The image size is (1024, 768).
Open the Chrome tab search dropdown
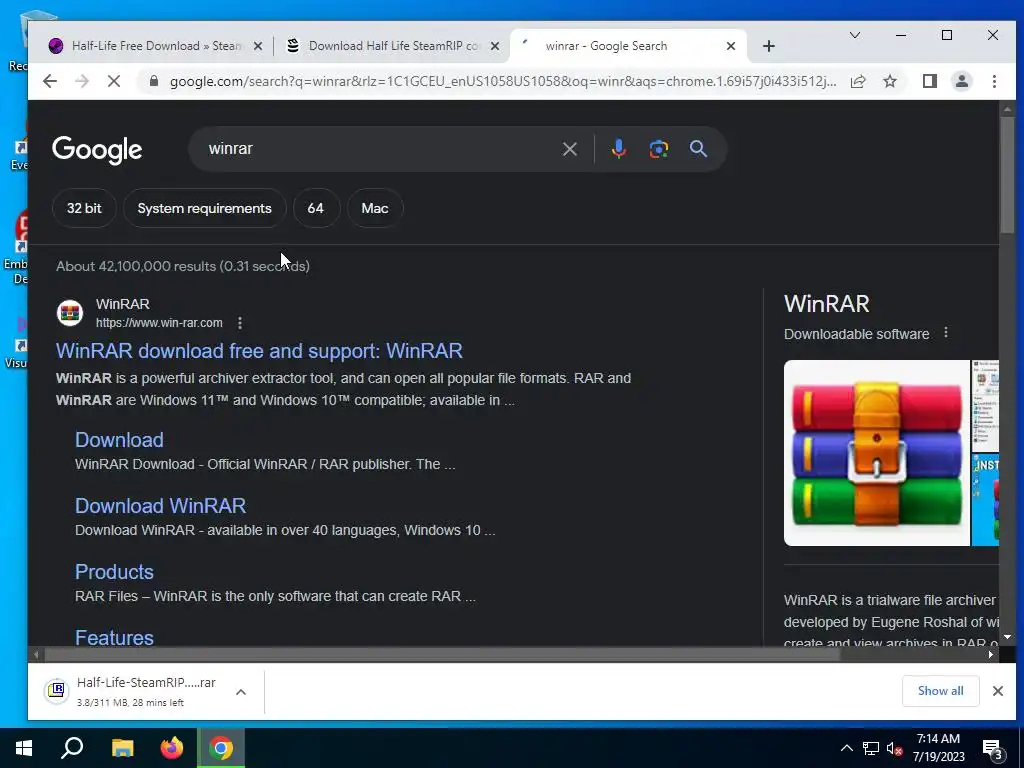point(854,35)
